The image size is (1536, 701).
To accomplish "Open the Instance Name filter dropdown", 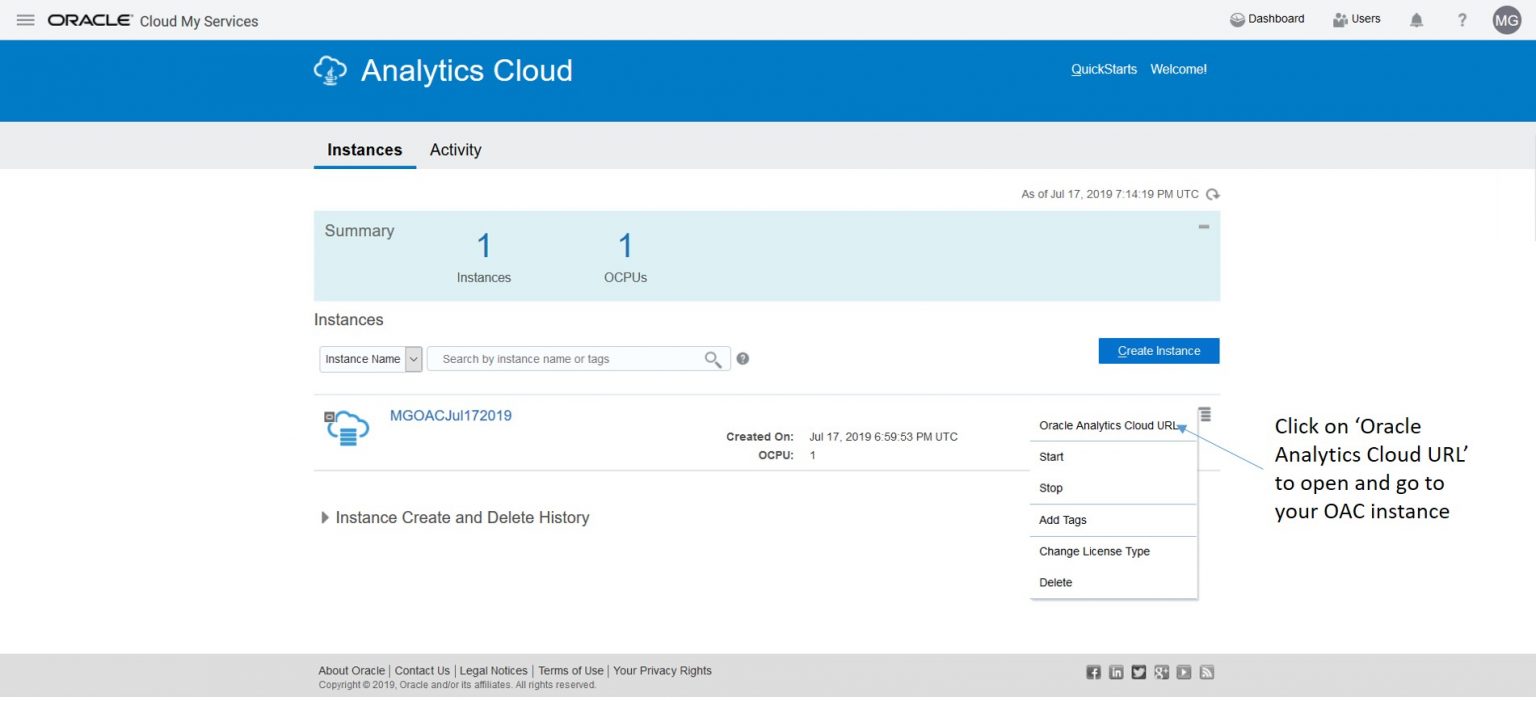I will coord(412,358).
